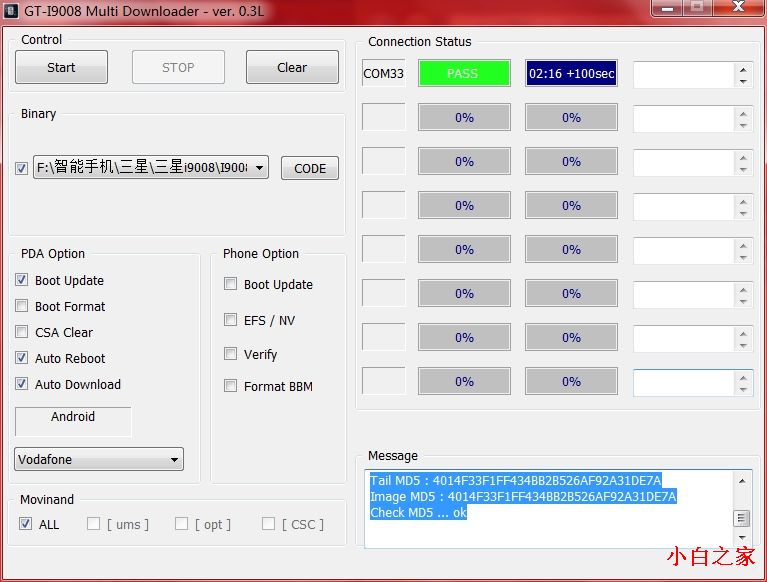This screenshot has width=767, height=582.
Task: Click fourth row's second 0% progress bar
Action: coord(571,205)
